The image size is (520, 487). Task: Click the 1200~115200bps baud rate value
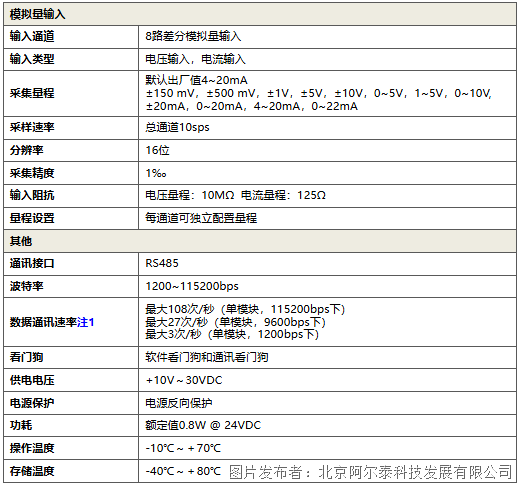[x=192, y=286]
